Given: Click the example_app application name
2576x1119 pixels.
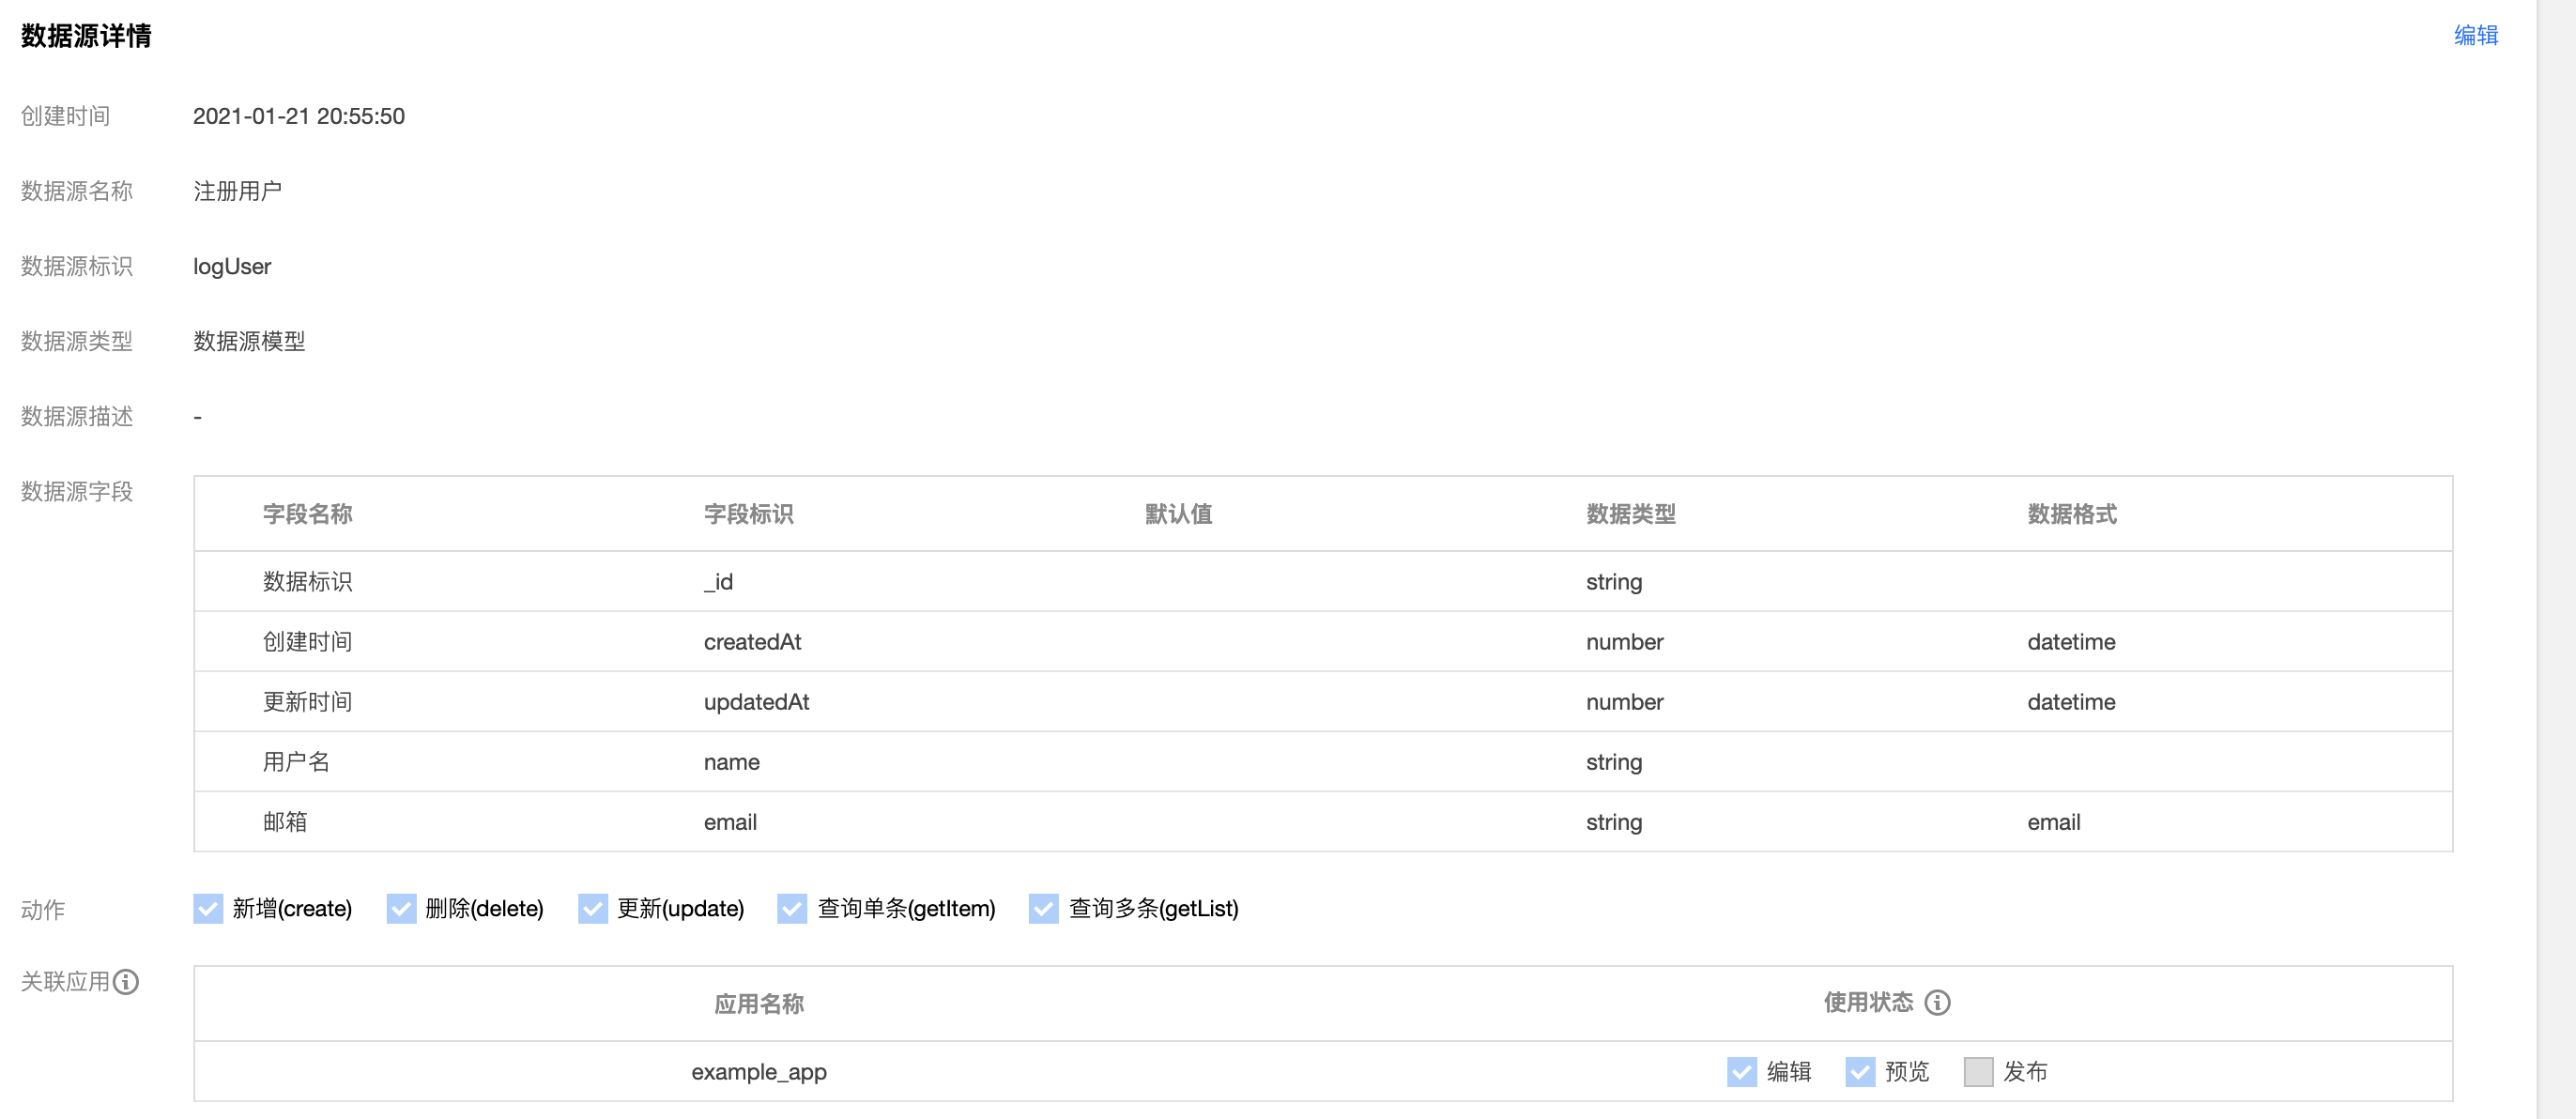Looking at the screenshot, I should [x=759, y=1072].
